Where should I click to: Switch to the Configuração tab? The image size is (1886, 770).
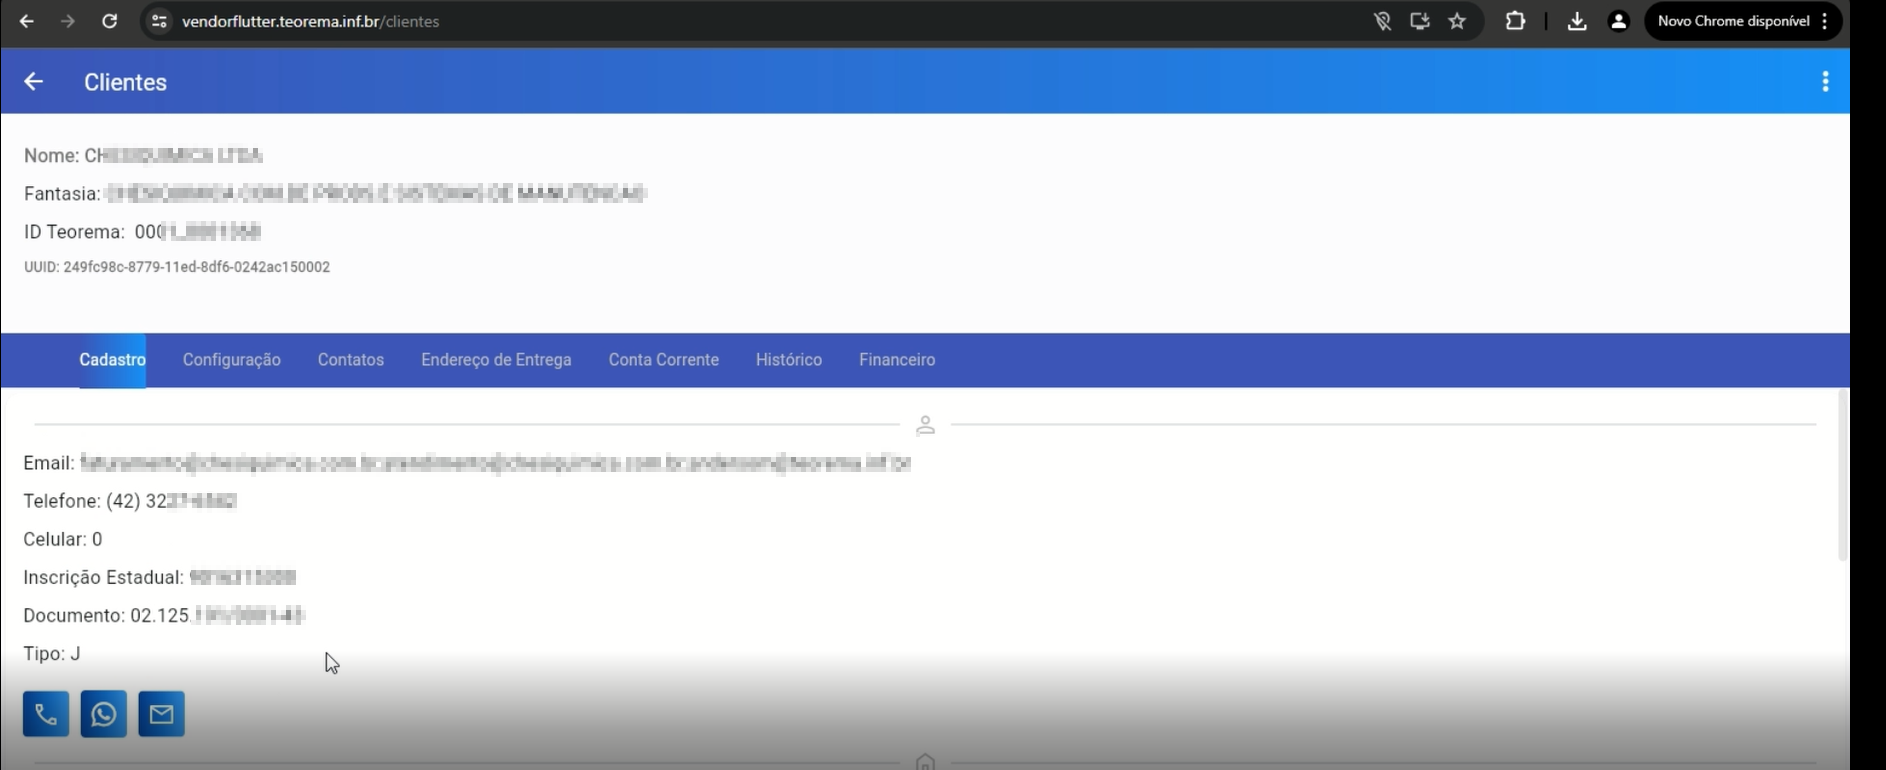click(231, 360)
